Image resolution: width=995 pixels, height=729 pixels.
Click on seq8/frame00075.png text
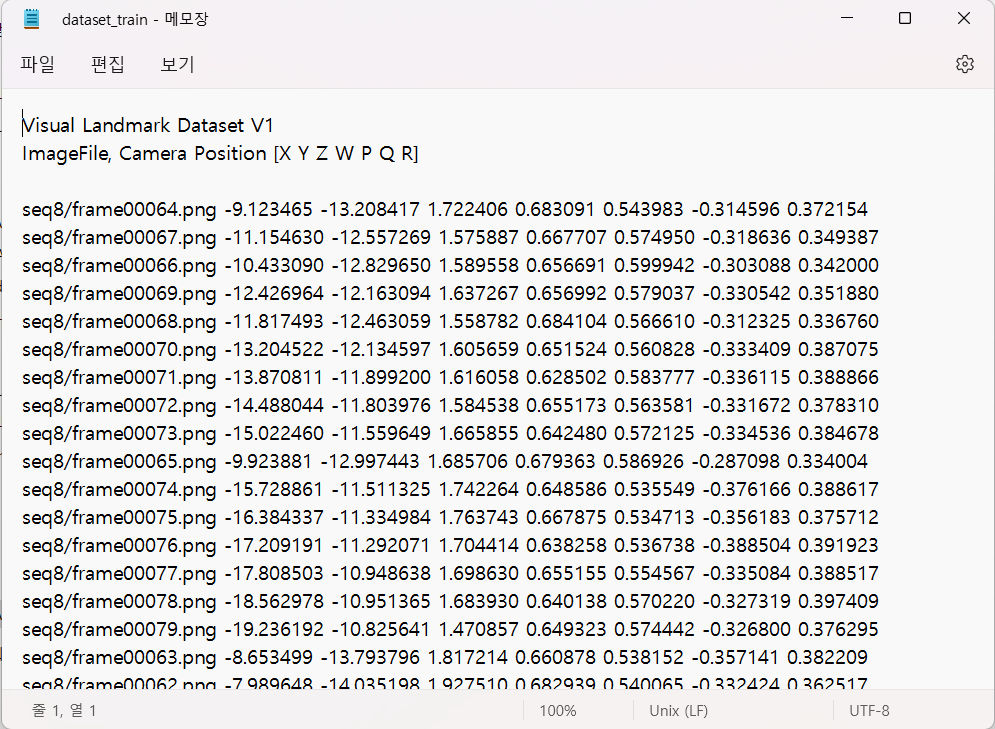tap(119, 517)
